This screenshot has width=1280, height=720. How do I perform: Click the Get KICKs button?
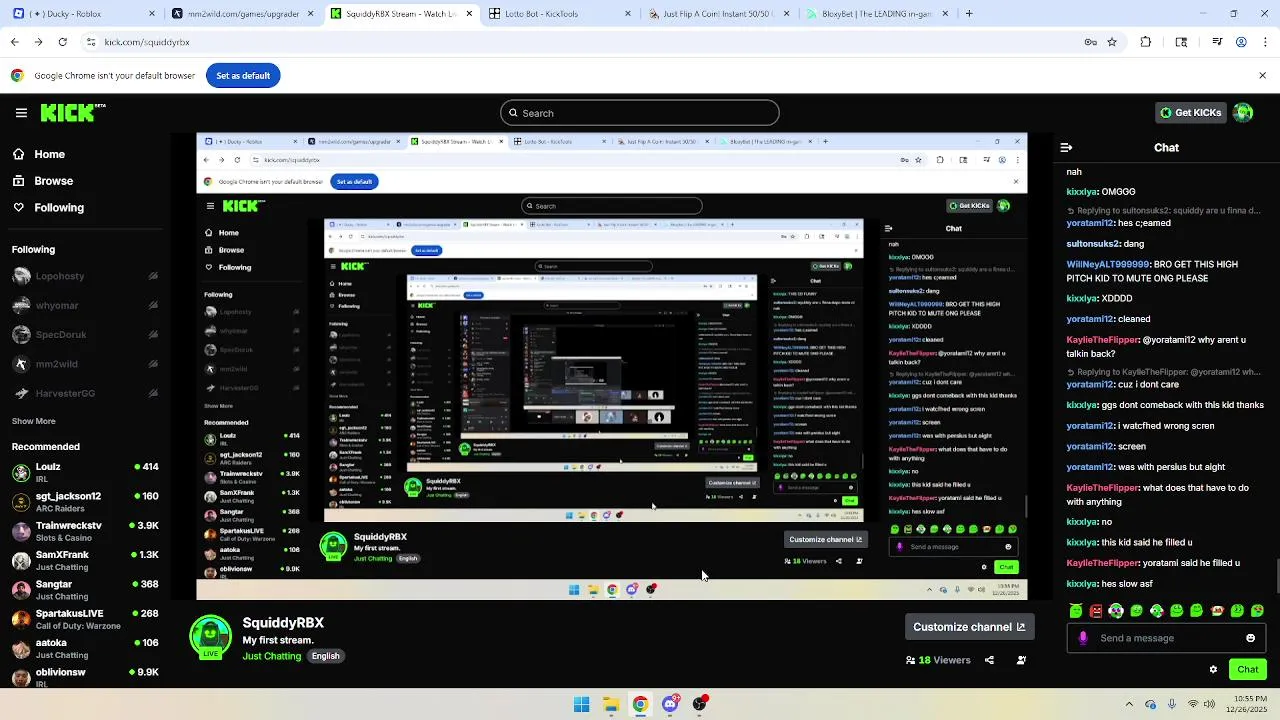coord(1190,113)
